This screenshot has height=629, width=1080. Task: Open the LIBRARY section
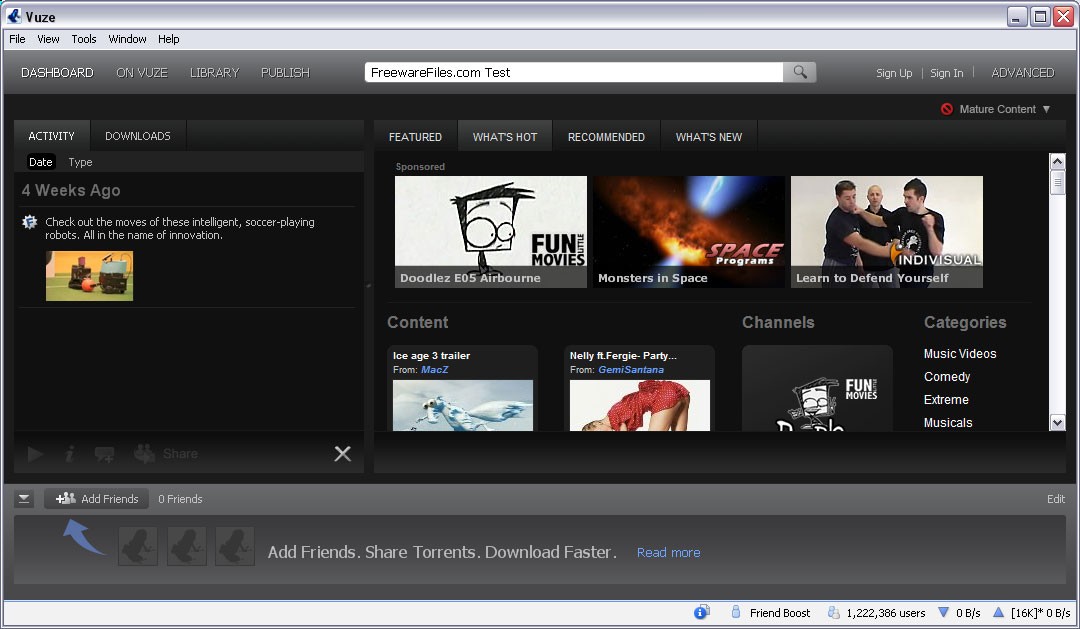(x=214, y=73)
